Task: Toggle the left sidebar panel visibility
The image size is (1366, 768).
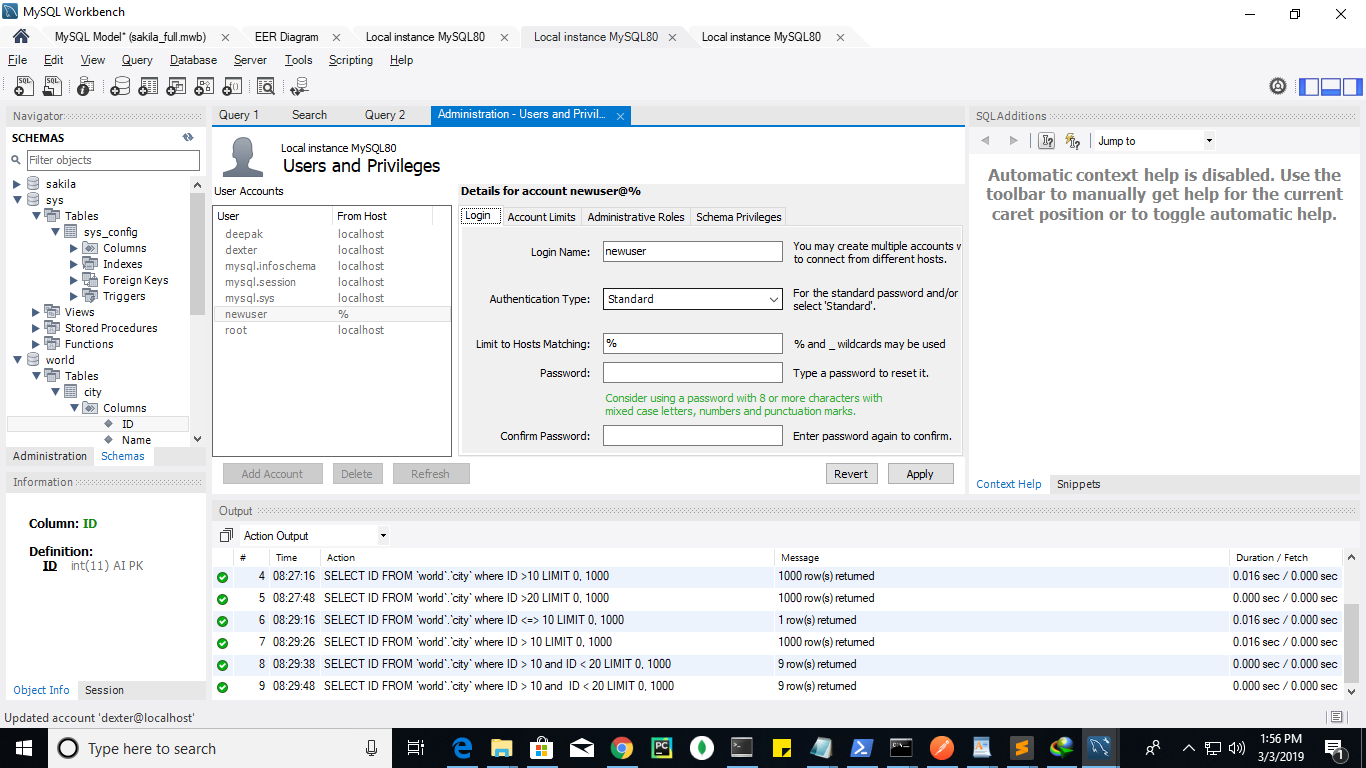Action: tap(1309, 86)
